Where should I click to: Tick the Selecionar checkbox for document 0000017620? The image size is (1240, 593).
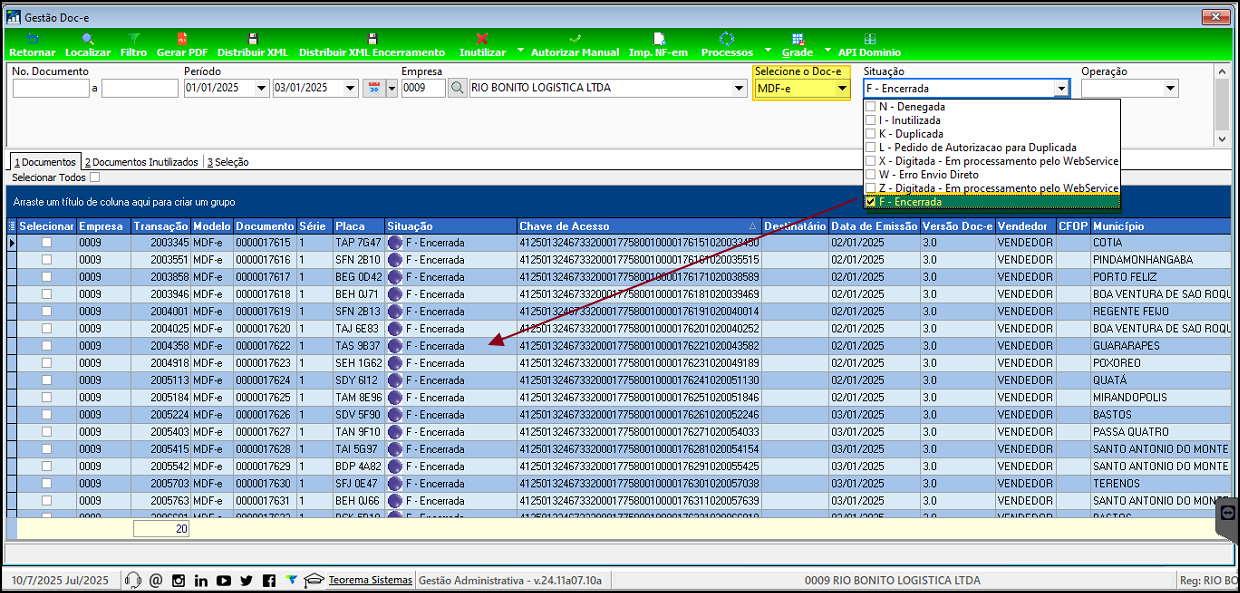click(x=46, y=328)
